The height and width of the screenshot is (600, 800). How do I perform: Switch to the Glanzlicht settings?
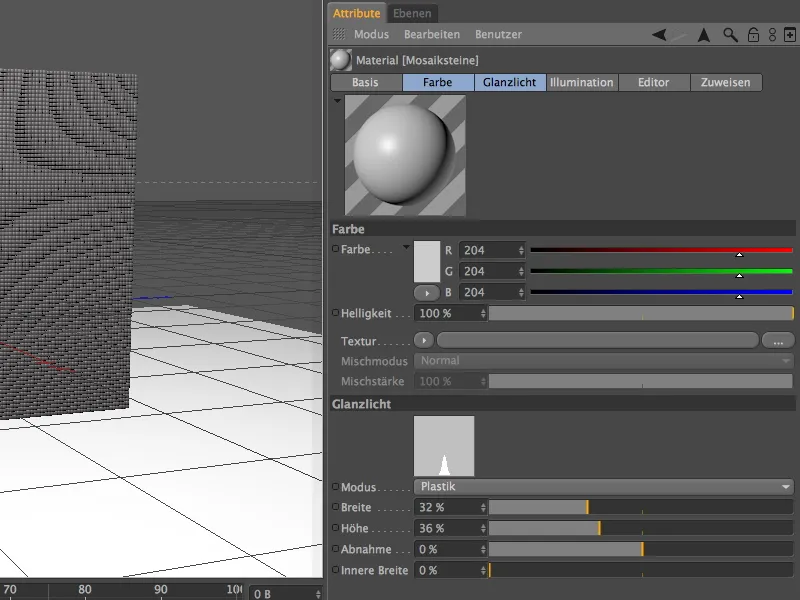click(x=510, y=83)
